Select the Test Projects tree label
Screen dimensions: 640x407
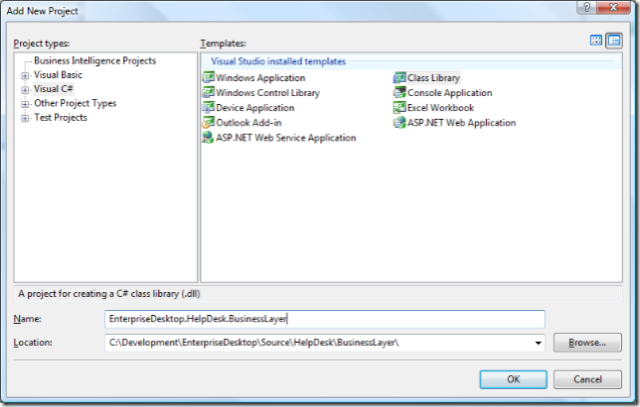tap(60, 118)
